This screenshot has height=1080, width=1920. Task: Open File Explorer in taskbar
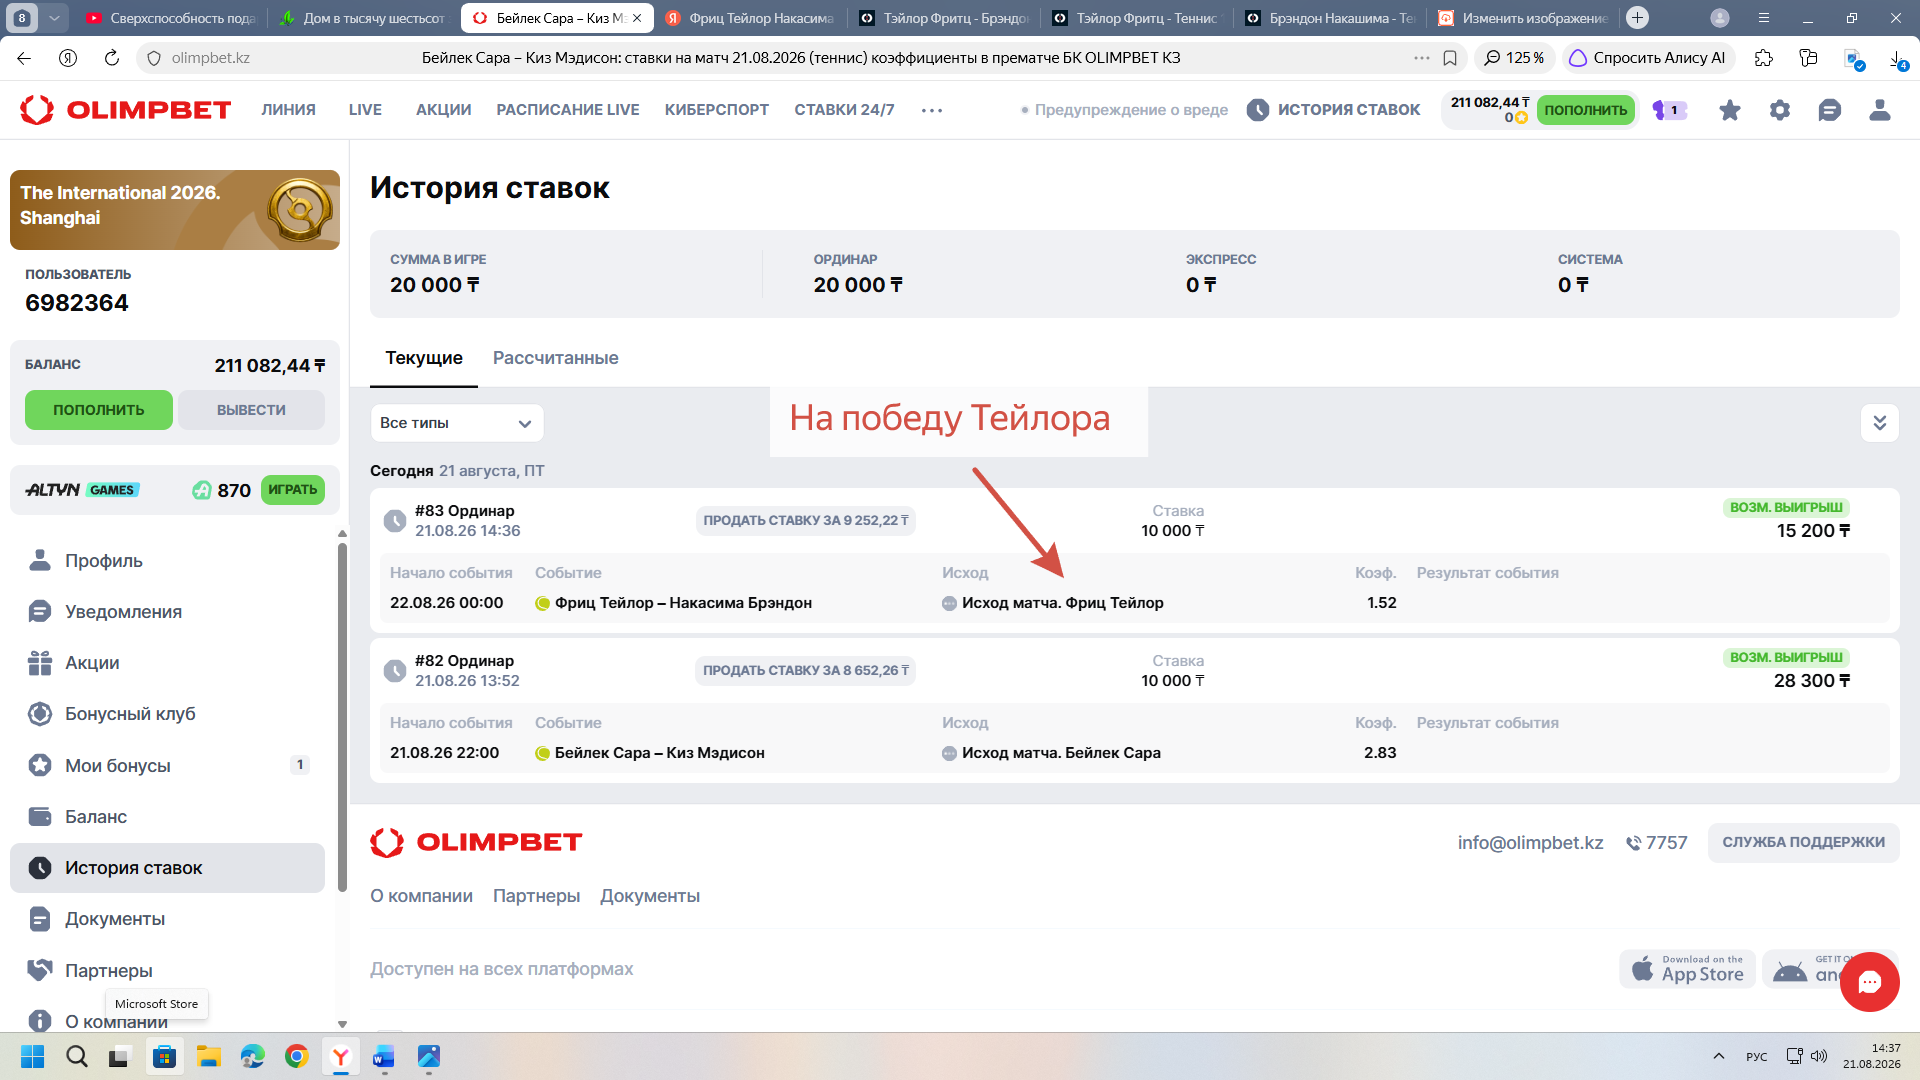tap(209, 1056)
